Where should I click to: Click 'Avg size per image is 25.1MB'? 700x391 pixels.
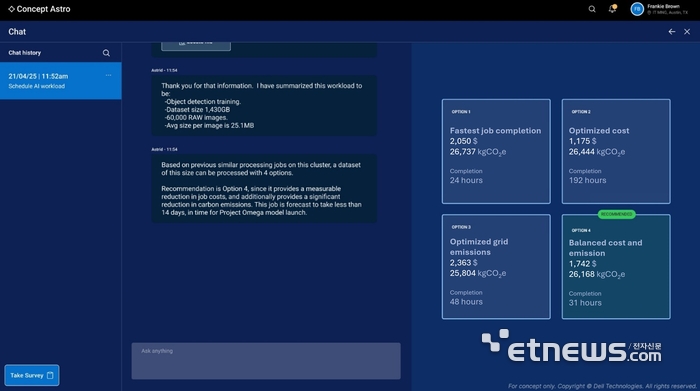[209, 126]
